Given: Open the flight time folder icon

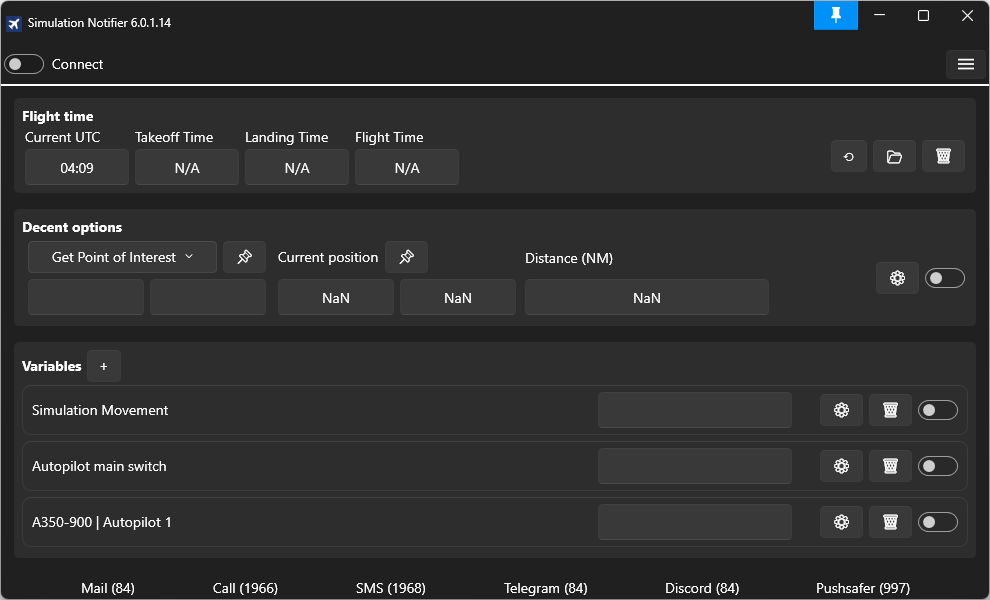Looking at the screenshot, I should tap(894, 157).
